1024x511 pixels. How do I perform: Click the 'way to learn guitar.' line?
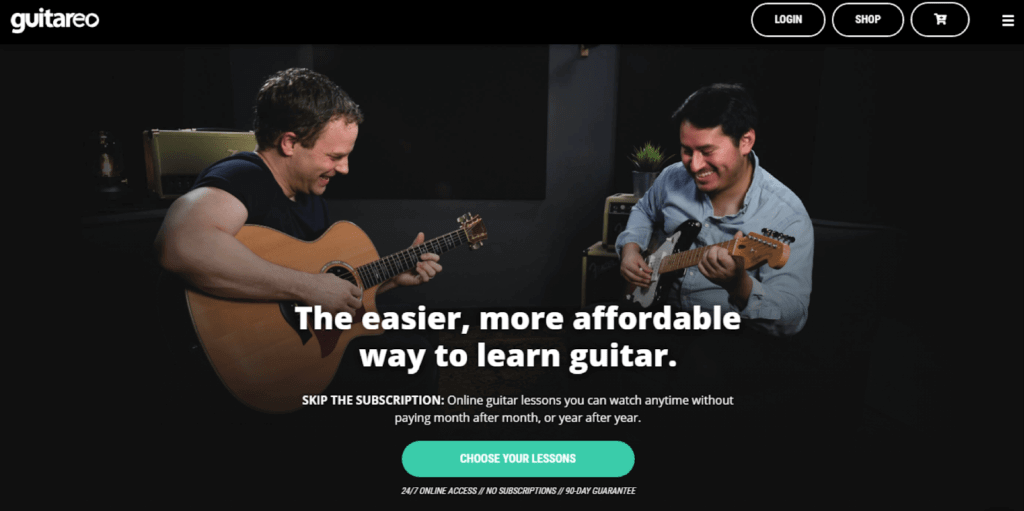[x=518, y=357]
